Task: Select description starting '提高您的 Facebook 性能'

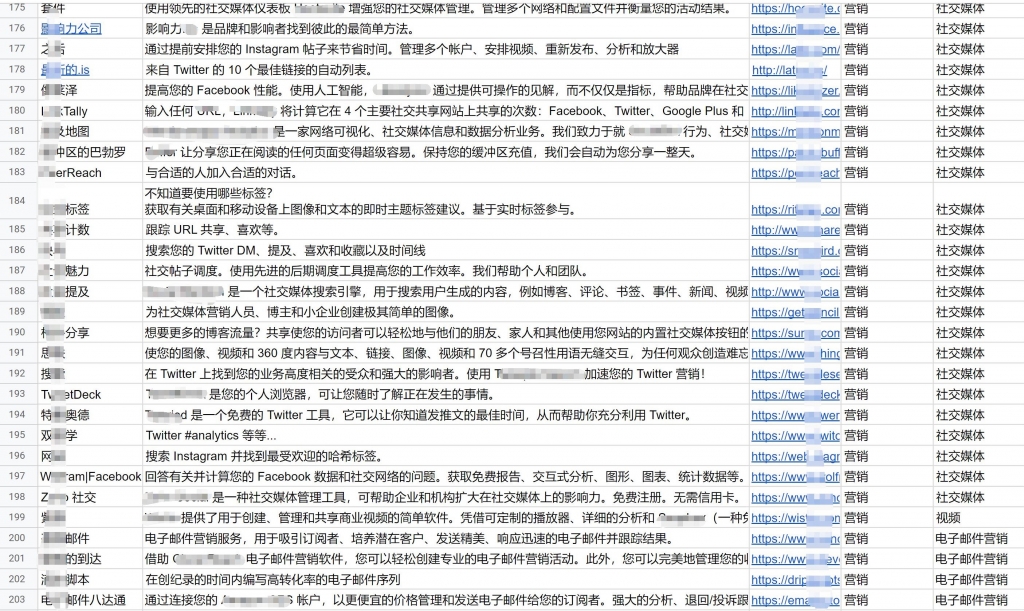Action: 445,90
